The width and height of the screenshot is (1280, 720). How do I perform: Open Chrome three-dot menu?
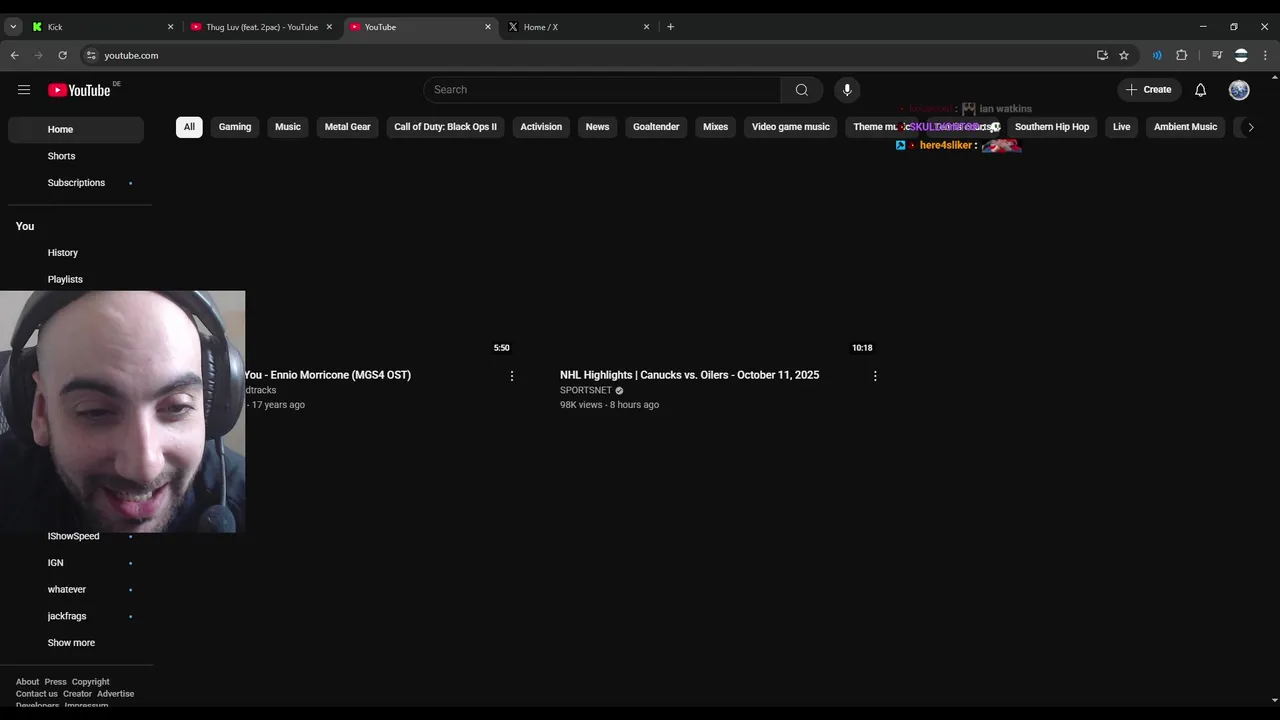click(1265, 55)
